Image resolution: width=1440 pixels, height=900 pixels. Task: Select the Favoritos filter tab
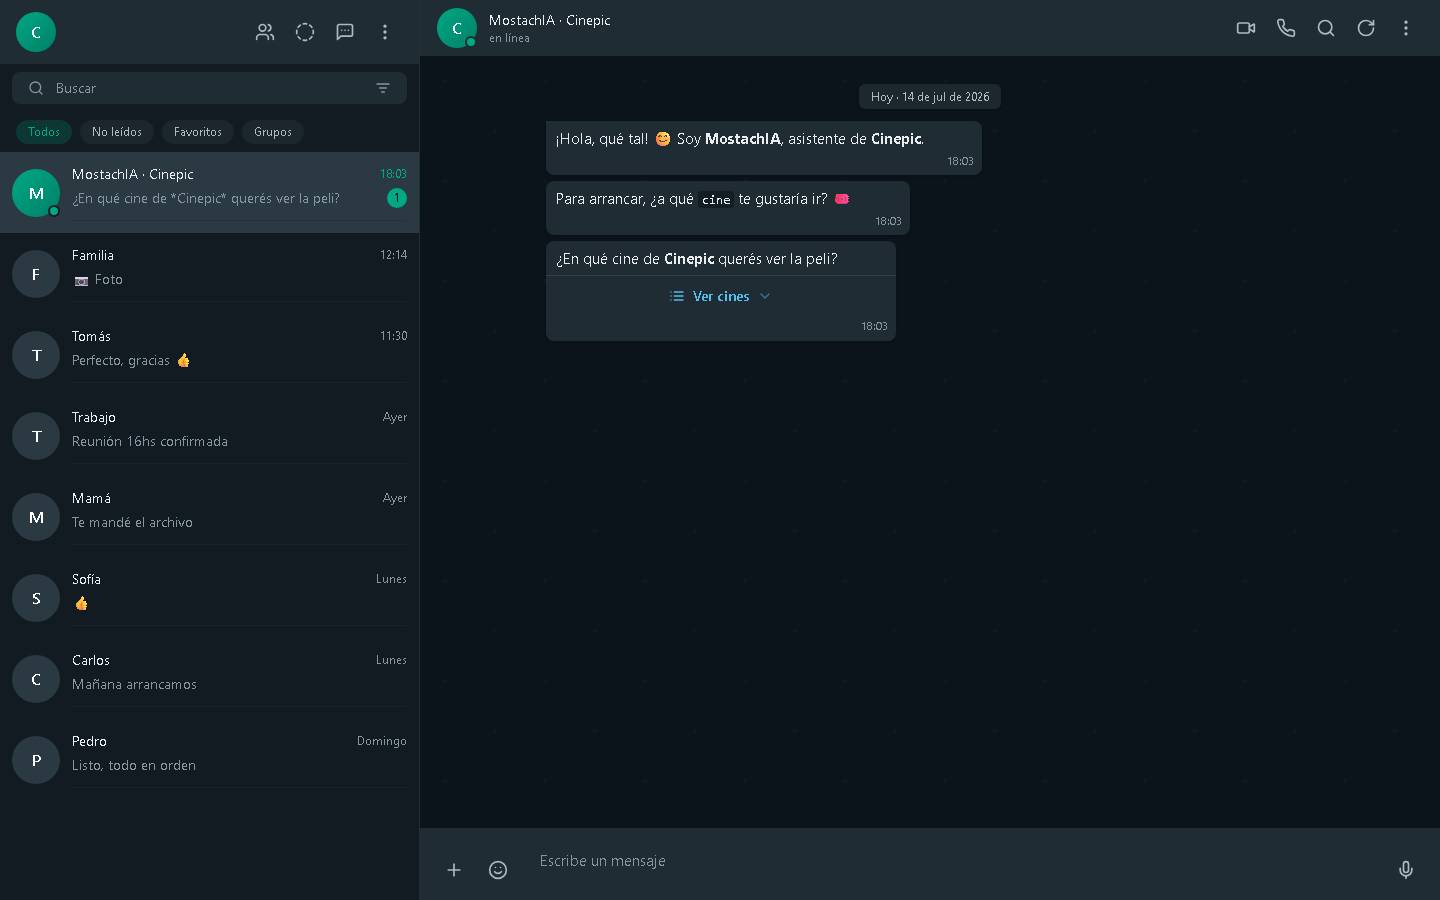coord(198,132)
